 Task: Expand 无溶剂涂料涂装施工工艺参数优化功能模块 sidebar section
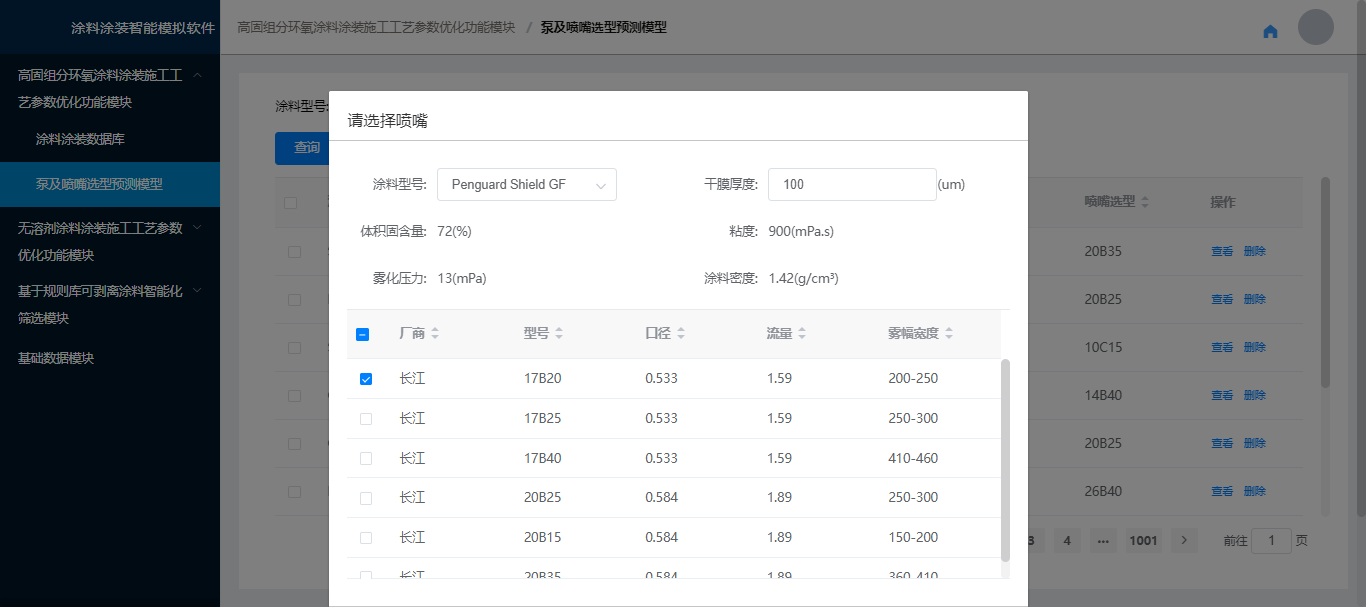(x=198, y=228)
